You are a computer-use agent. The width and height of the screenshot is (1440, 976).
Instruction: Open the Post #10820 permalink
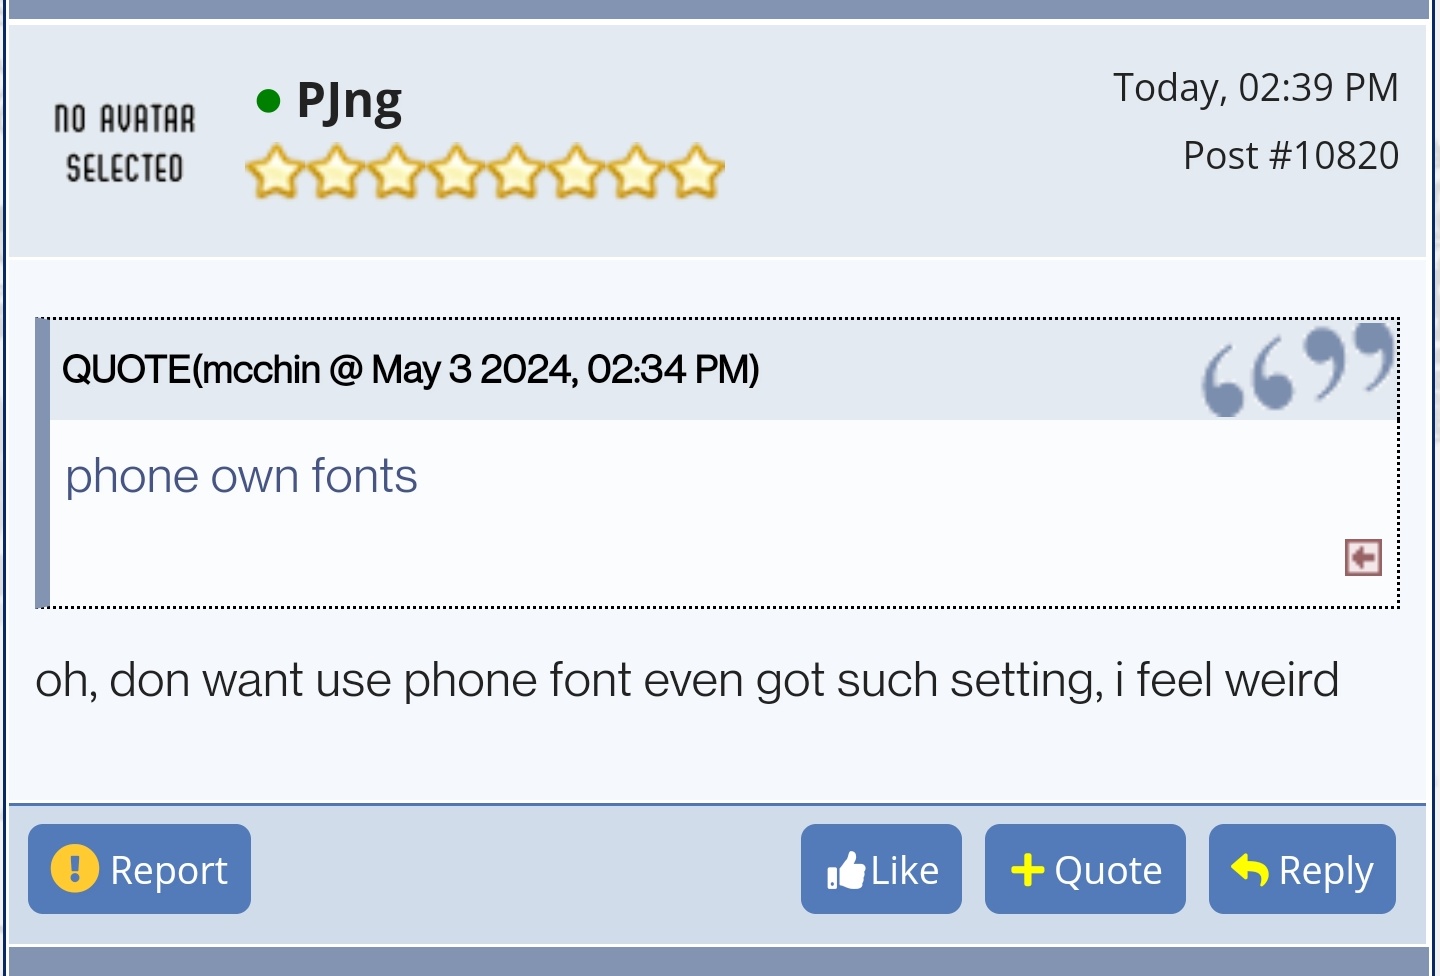click(x=1291, y=156)
